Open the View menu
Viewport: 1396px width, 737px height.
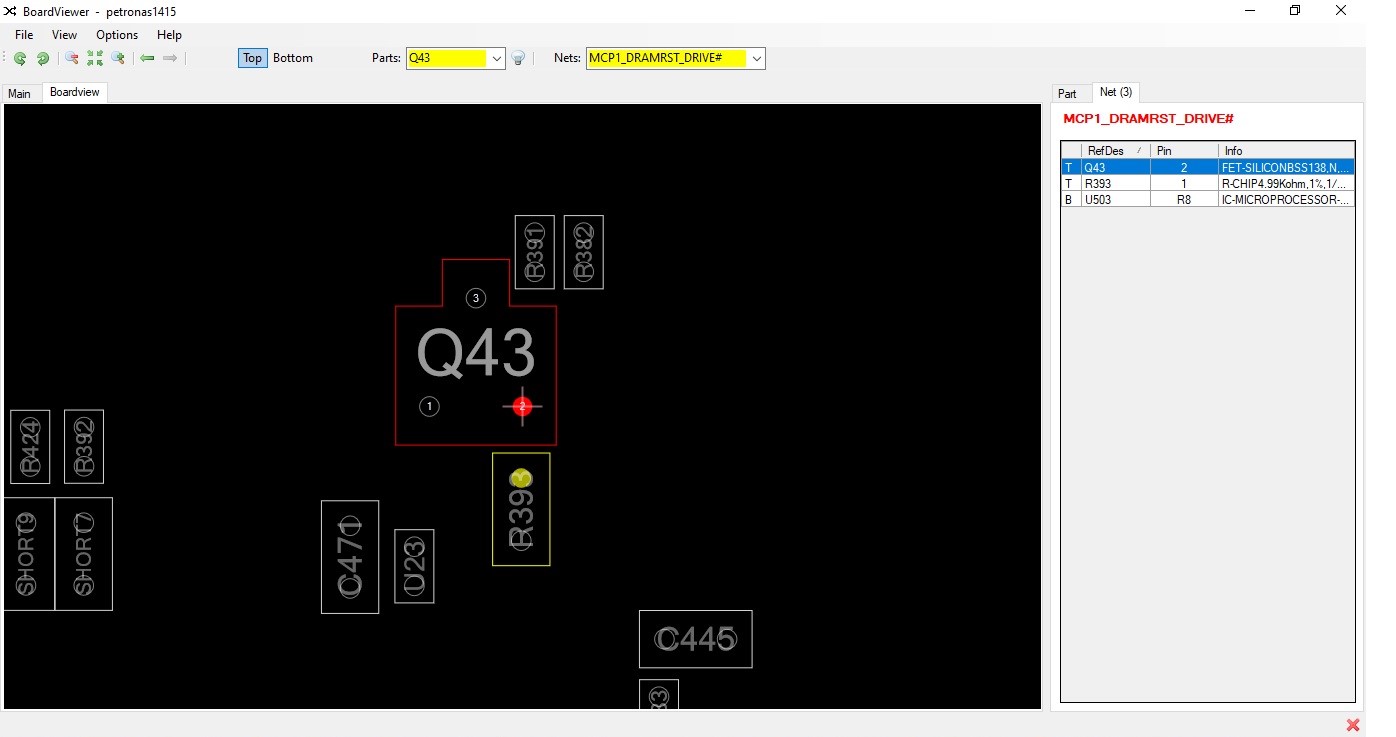pyautogui.click(x=64, y=35)
